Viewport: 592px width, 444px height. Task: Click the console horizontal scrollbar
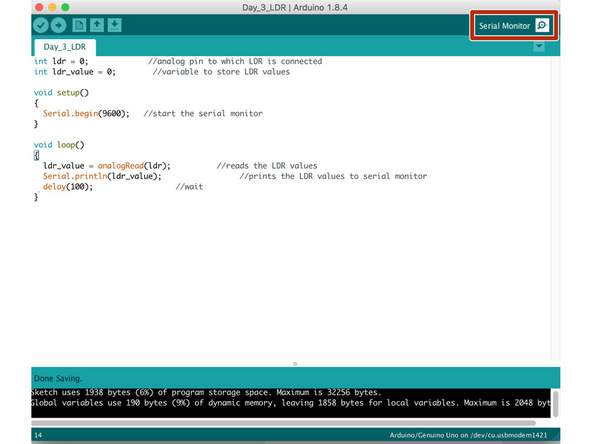click(283, 423)
